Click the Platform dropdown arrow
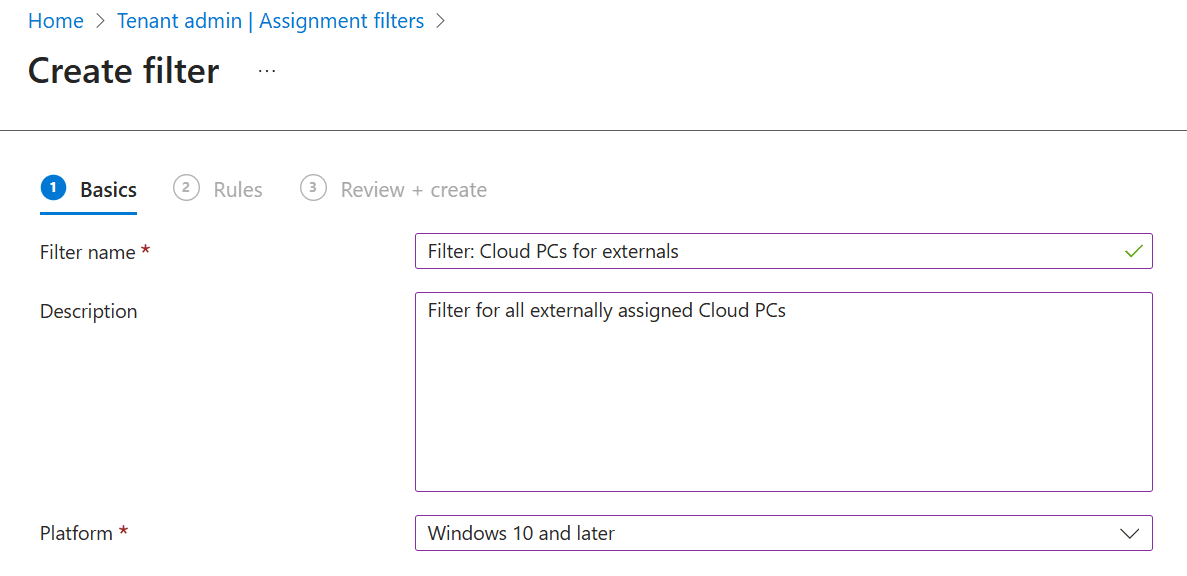The image size is (1187, 576). point(1130,534)
